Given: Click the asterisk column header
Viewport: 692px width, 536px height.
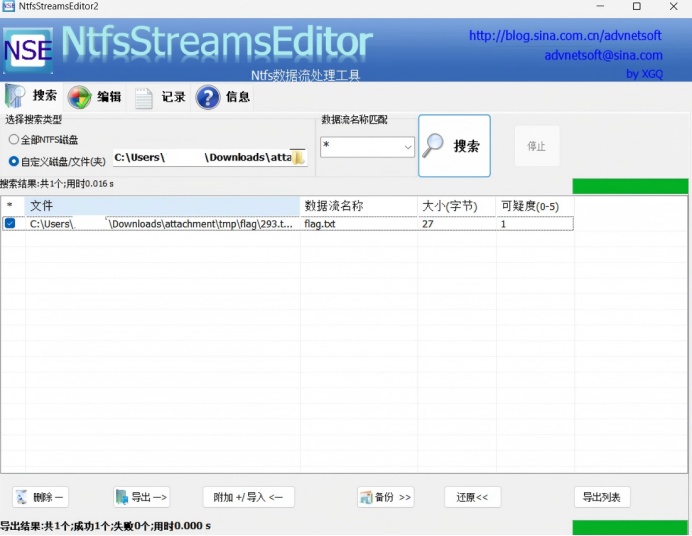Looking at the screenshot, I should click(10, 206).
